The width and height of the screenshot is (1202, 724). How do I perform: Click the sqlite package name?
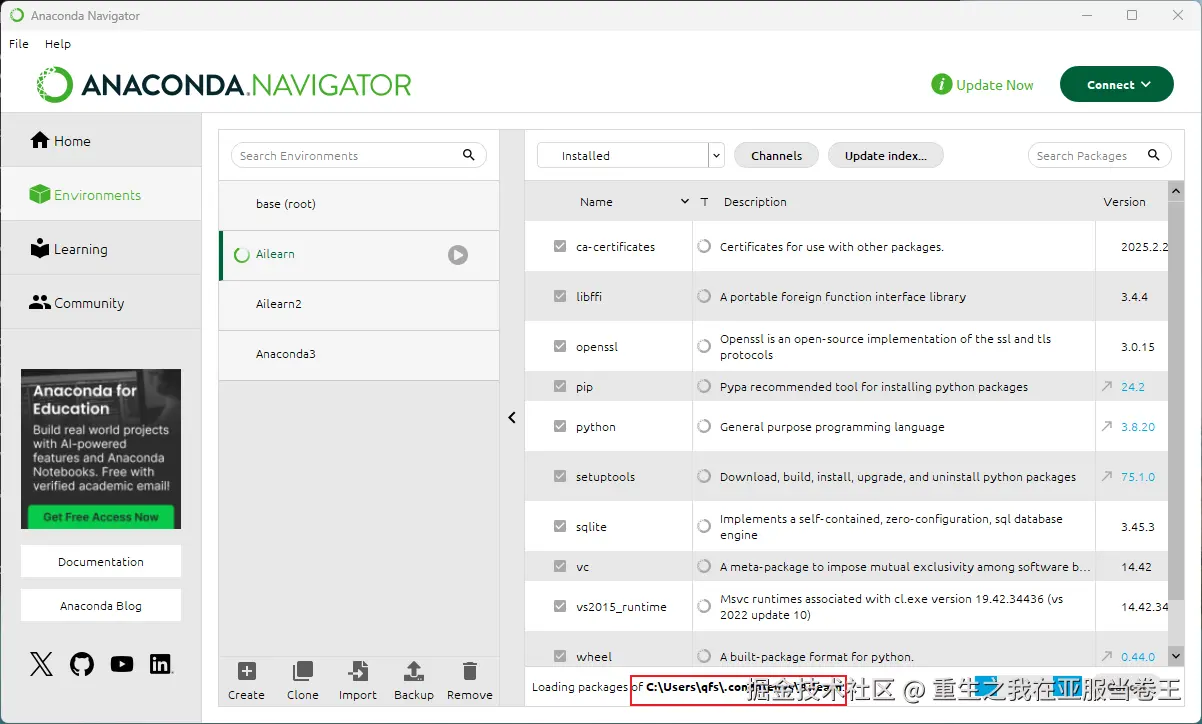click(591, 526)
